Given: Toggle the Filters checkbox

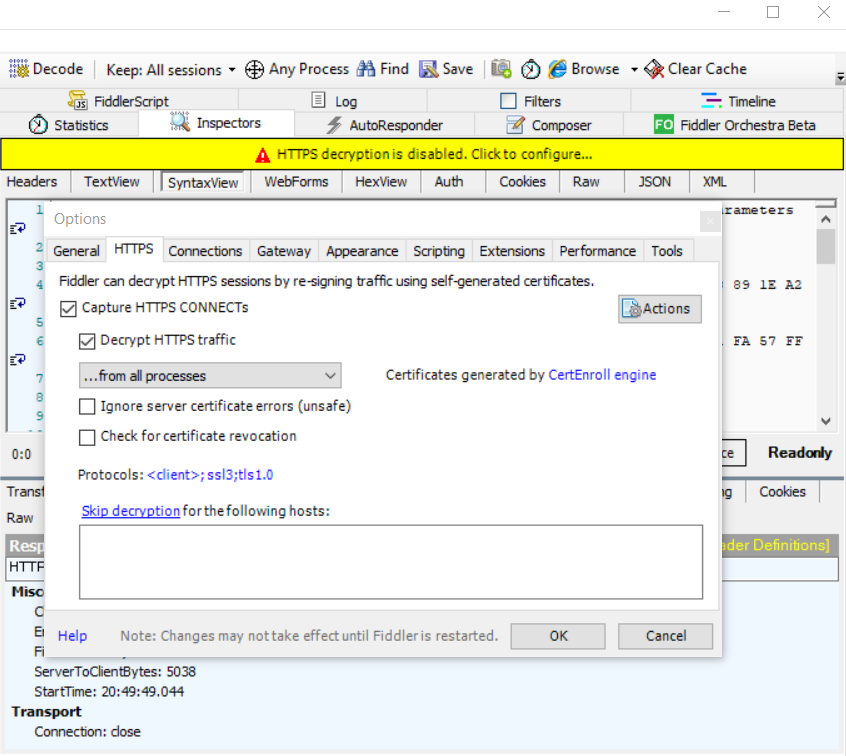Looking at the screenshot, I should (x=508, y=101).
